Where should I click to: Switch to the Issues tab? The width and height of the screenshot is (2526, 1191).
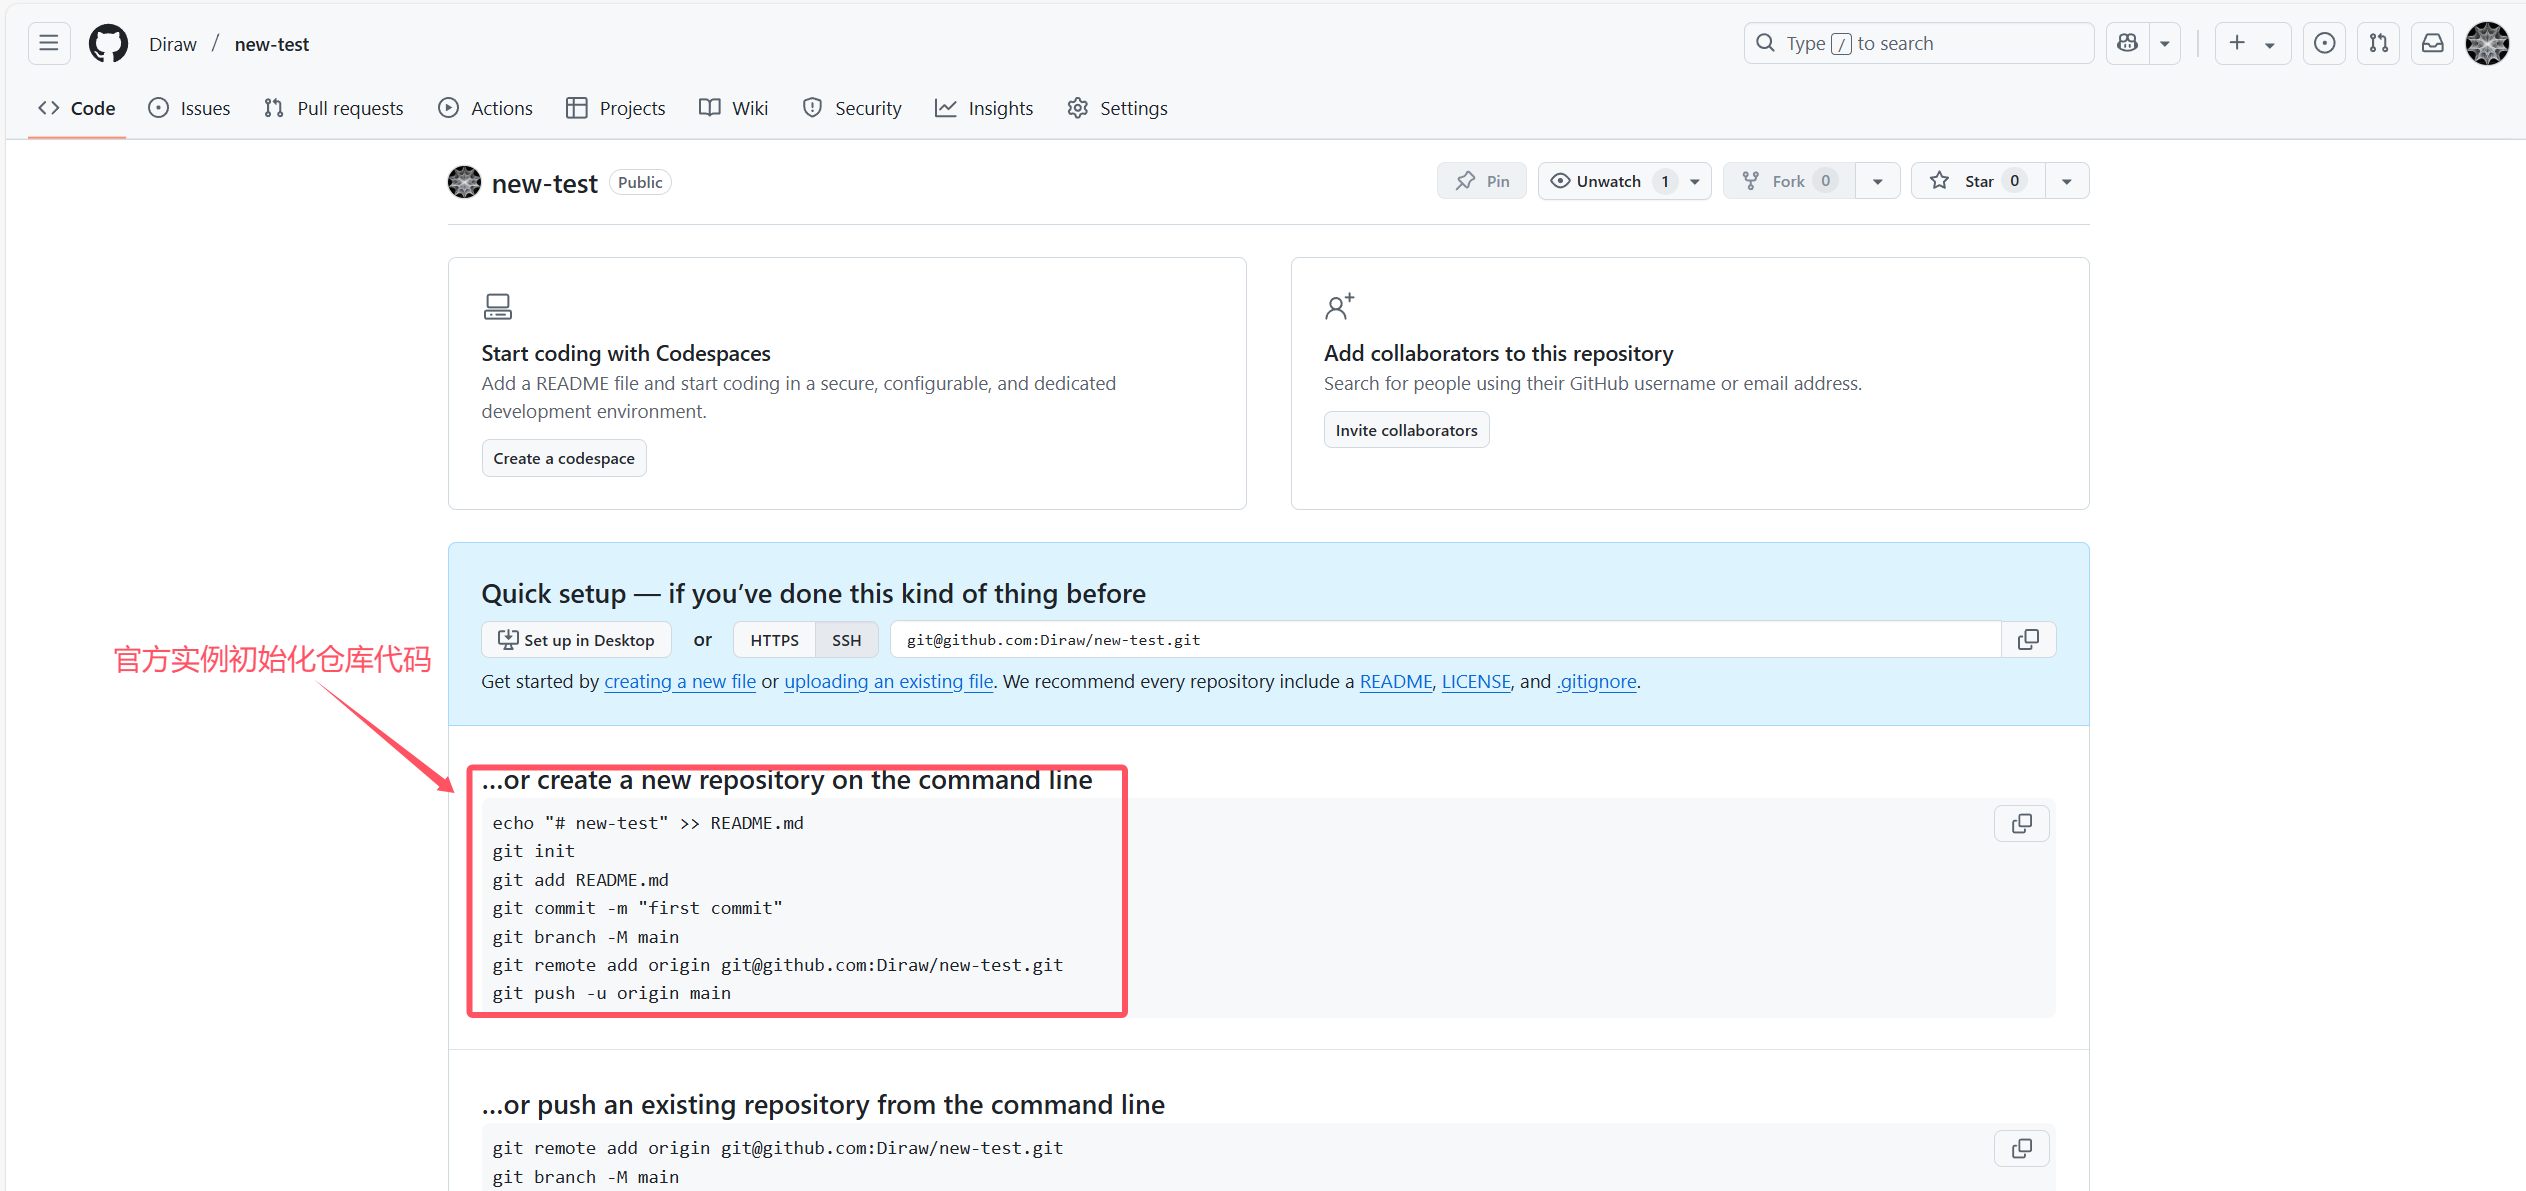pyautogui.click(x=189, y=108)
